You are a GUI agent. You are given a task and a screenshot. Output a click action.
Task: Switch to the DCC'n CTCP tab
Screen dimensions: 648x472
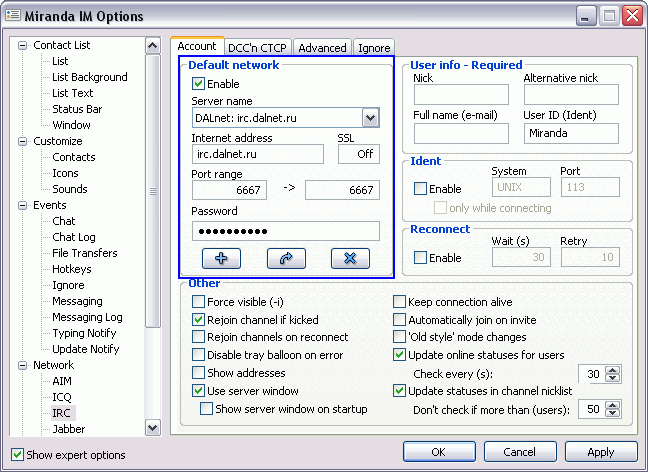coord(257,48)
